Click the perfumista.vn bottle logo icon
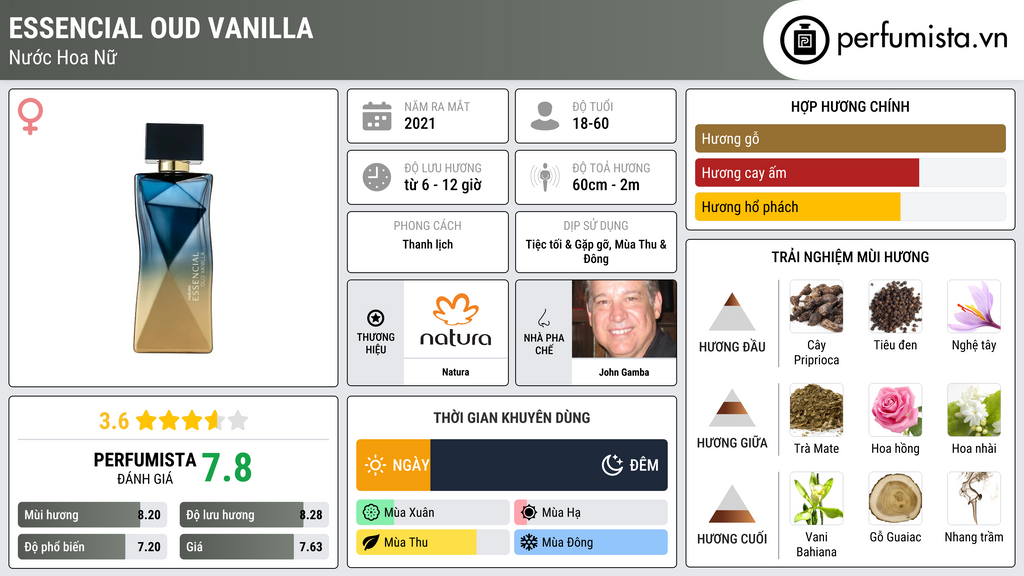 click(x=804, y=40)
